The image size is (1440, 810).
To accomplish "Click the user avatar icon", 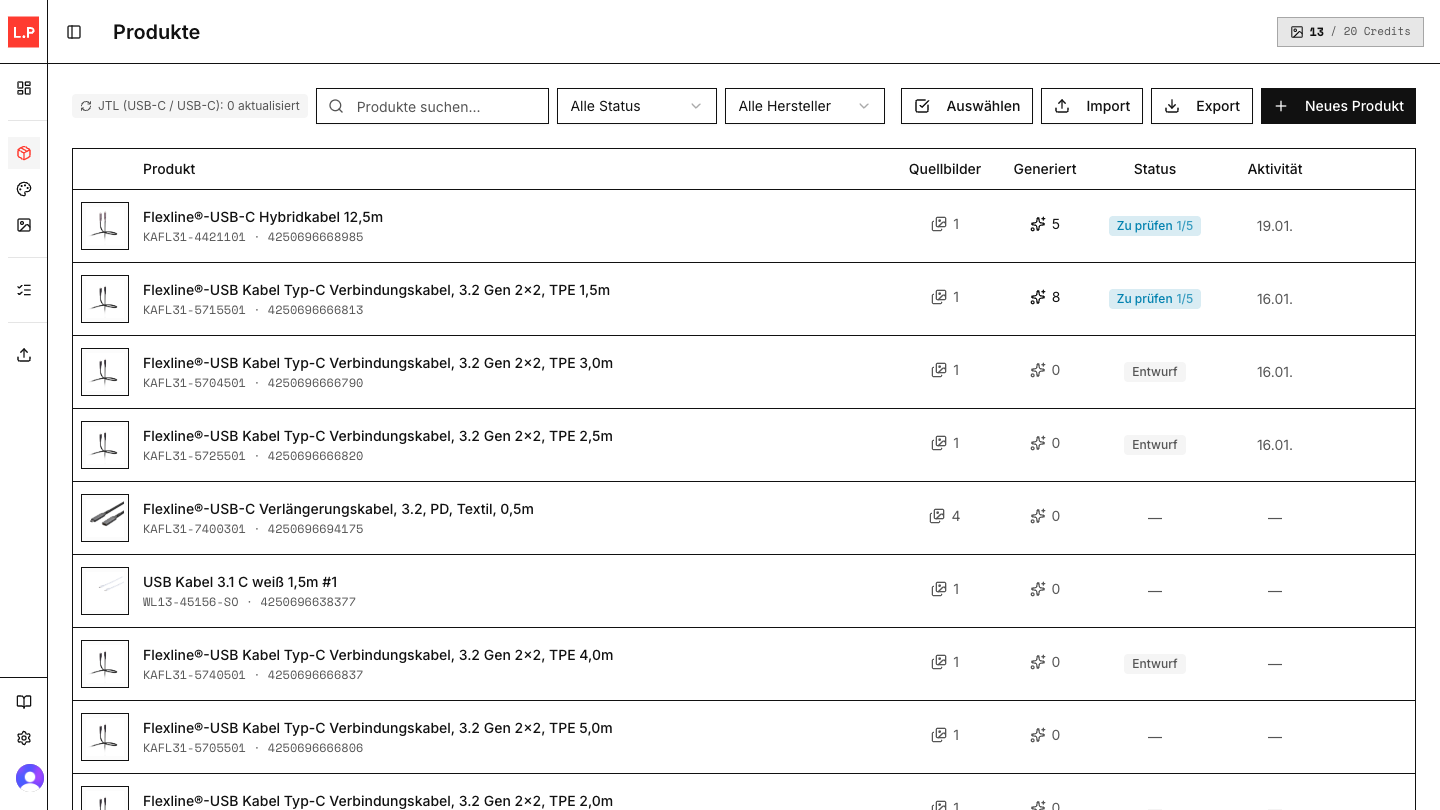I will [30, 778].
